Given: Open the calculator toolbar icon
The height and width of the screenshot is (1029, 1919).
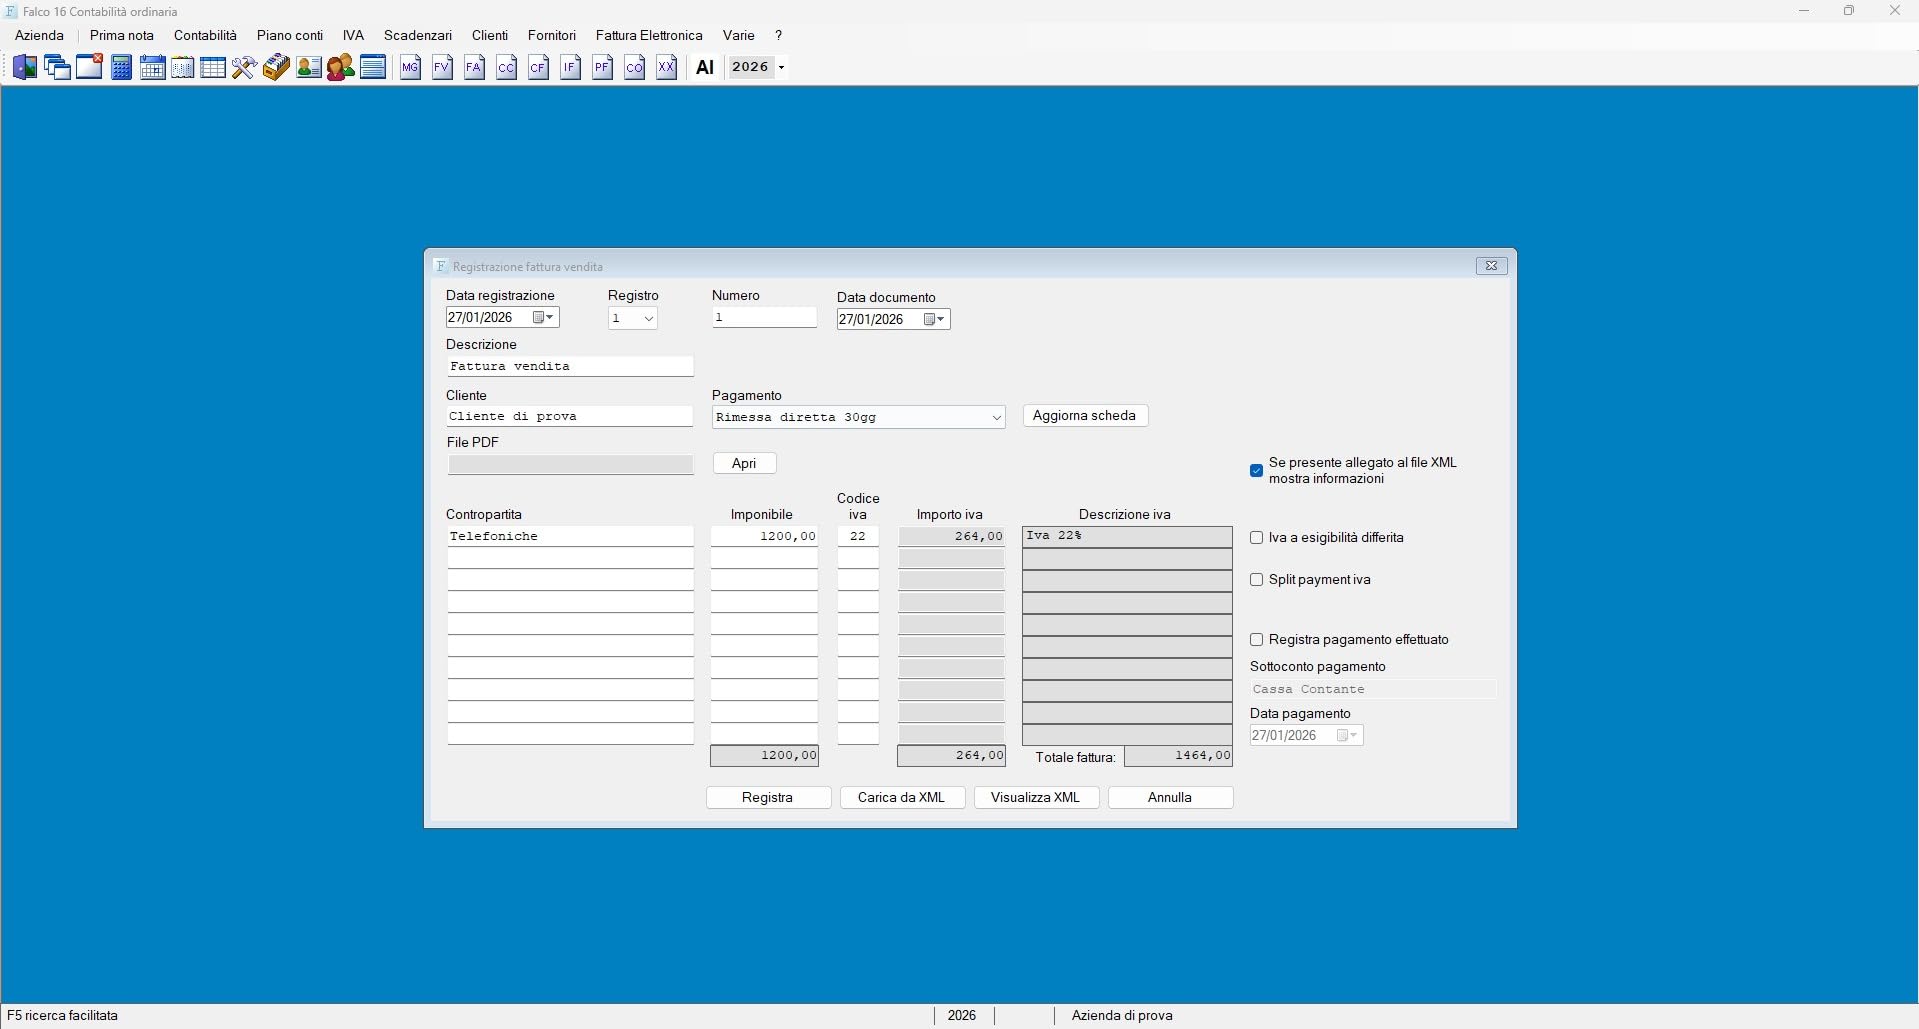Looking at the screenshot, I should point(121,68).
